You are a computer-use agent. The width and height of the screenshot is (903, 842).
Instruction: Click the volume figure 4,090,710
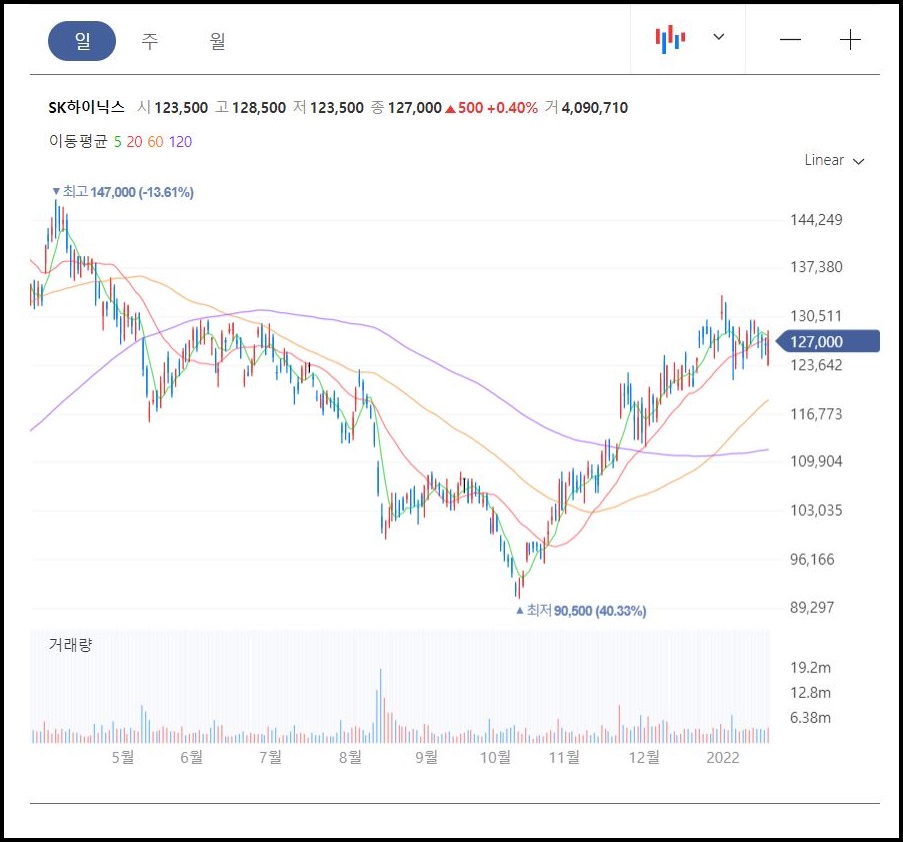tap(594, 108)
